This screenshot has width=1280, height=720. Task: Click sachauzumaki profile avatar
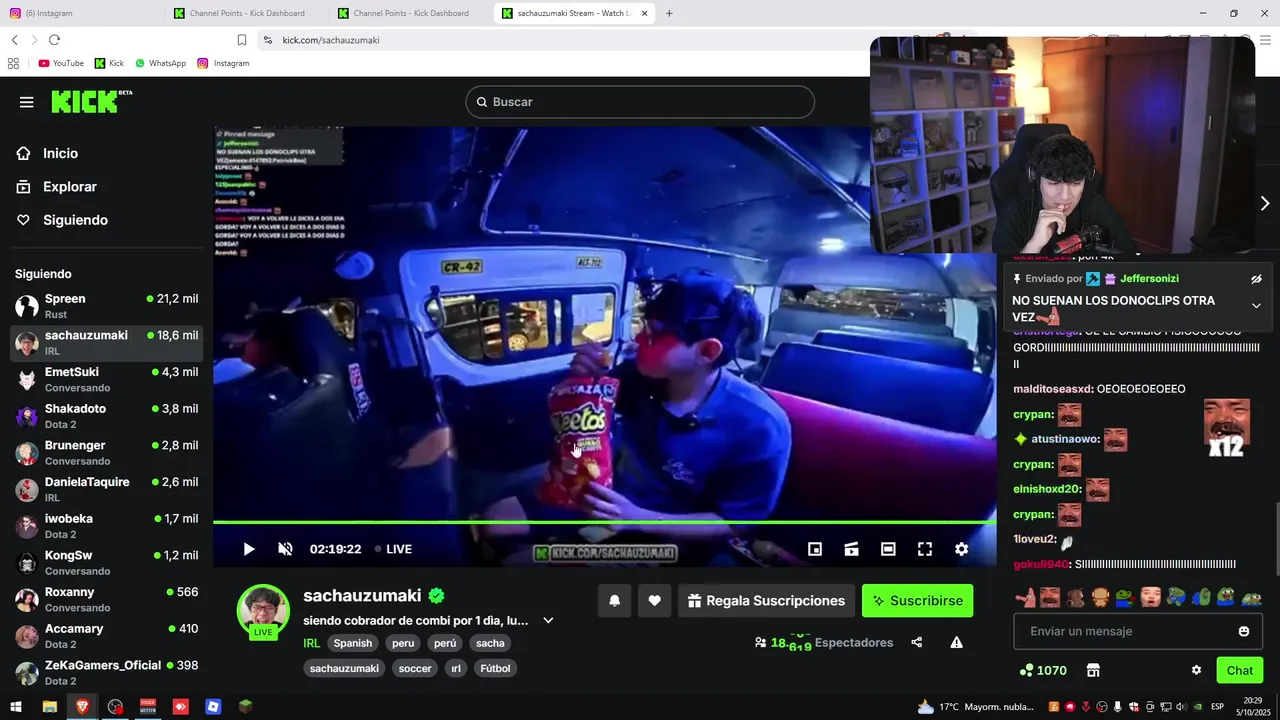[x=263, y=610]
